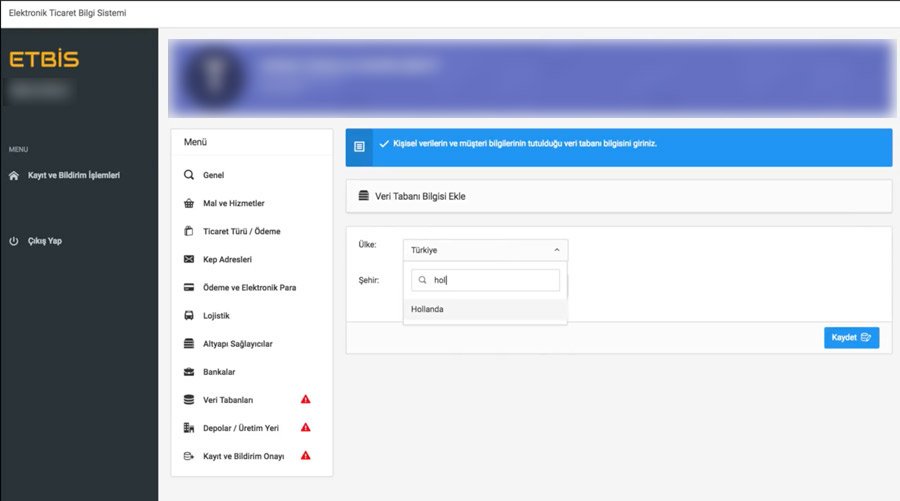Go to Bankalar section
Image resolution: width=900 pixels, height=501 pixels.
coord(219,372)
